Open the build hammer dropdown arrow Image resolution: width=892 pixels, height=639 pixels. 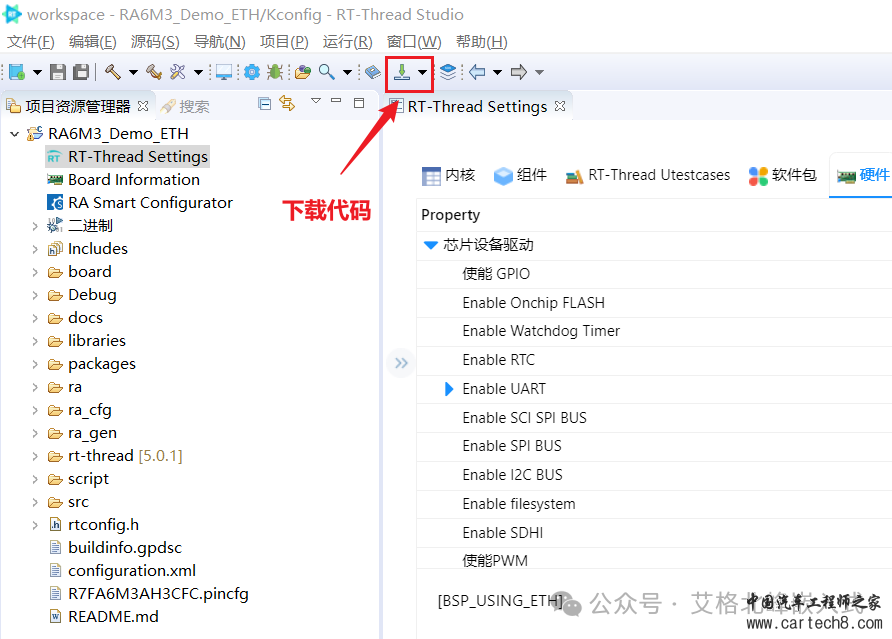tap(133, 72)
